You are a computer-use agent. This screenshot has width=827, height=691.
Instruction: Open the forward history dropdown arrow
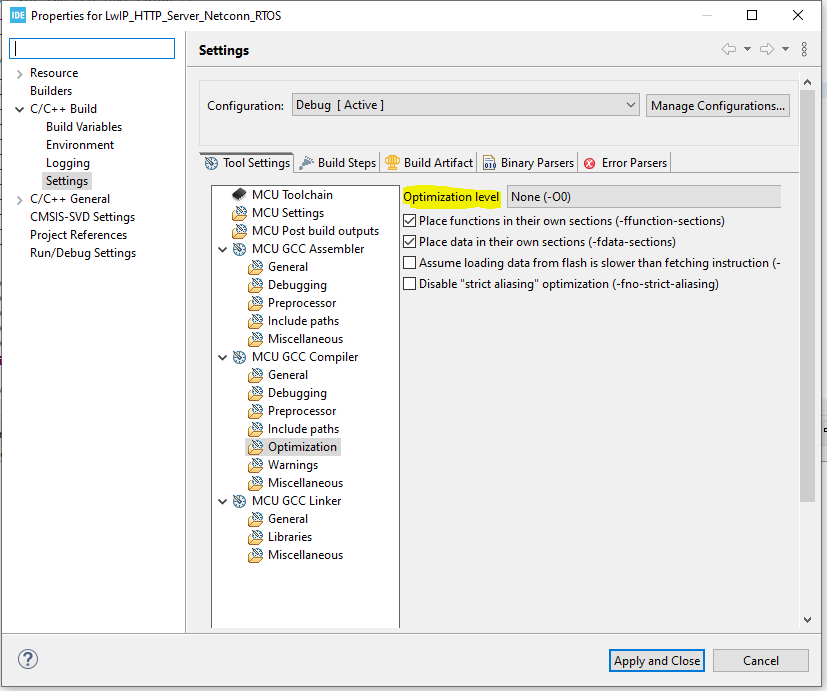pyautogui.click(x=785, y=49)
